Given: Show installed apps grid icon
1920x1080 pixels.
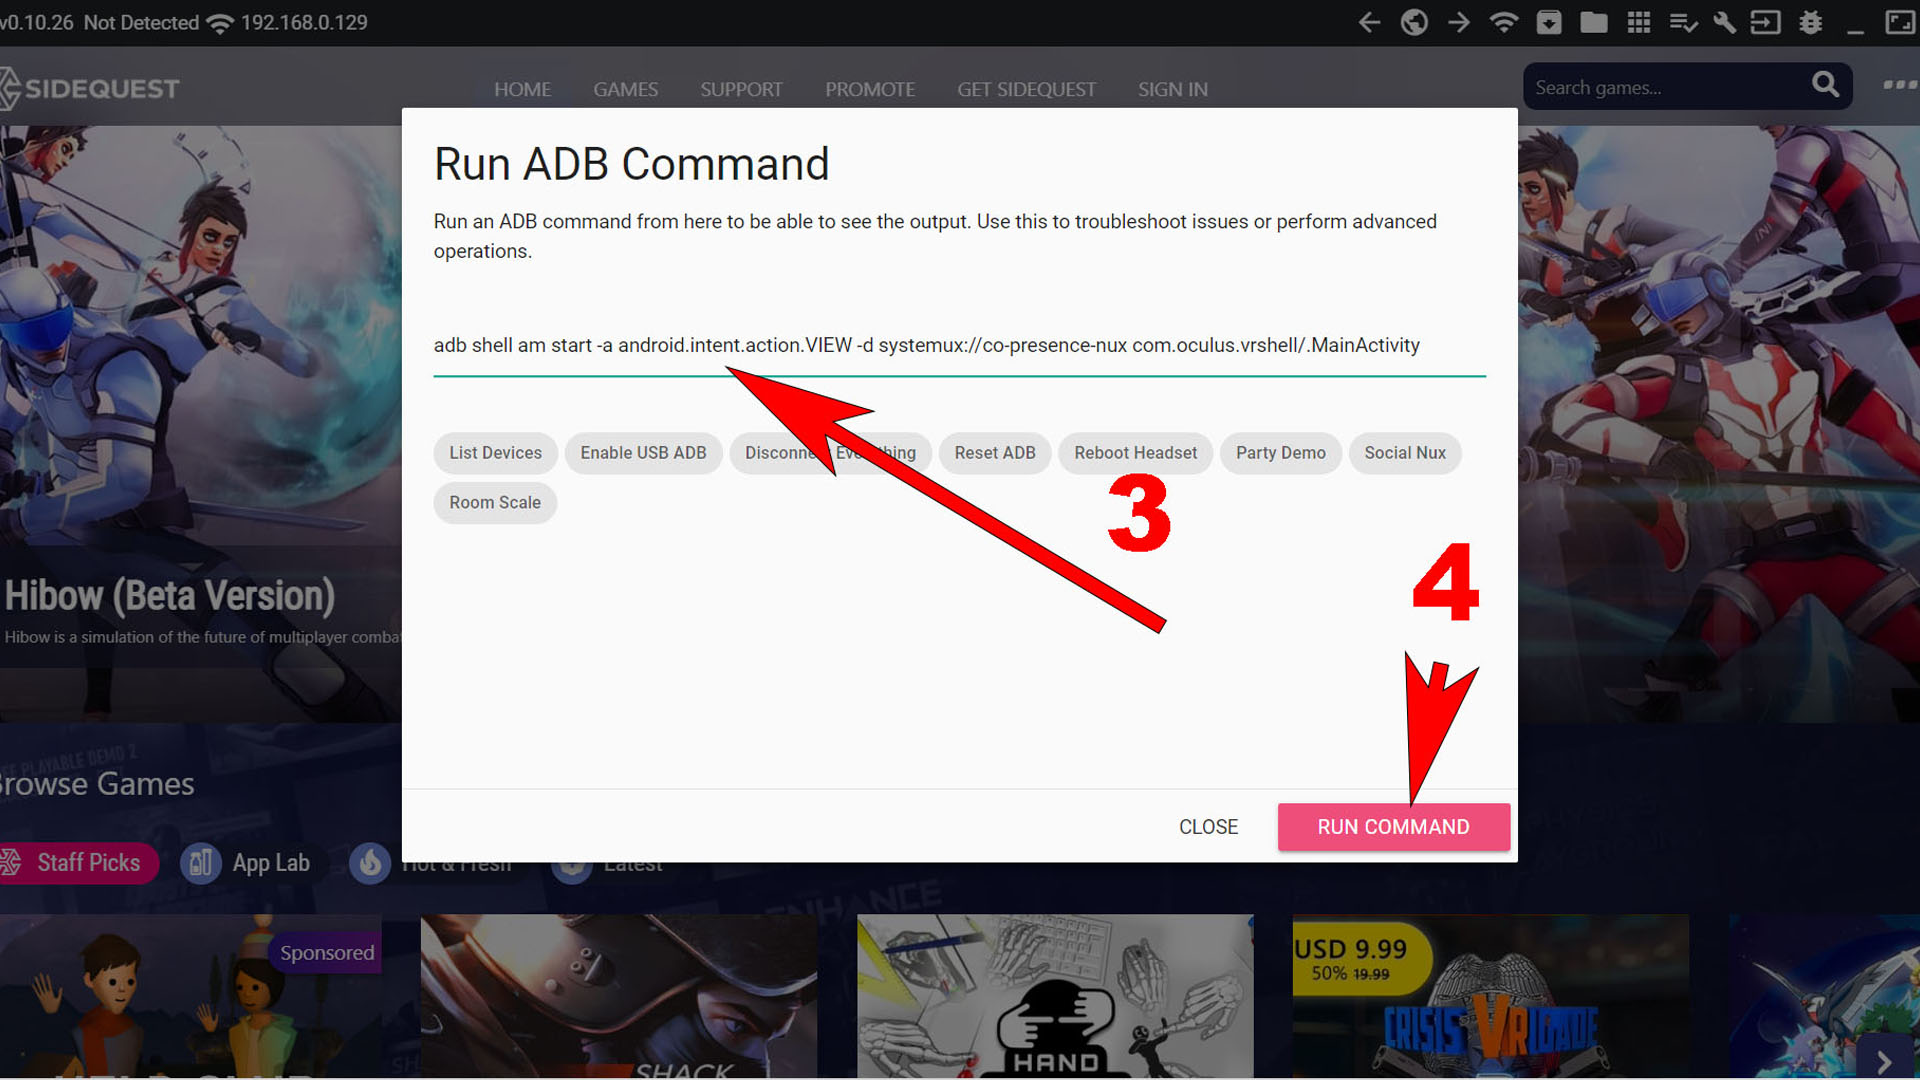Looking at the screenshot, I should [x=1639, y=22].
